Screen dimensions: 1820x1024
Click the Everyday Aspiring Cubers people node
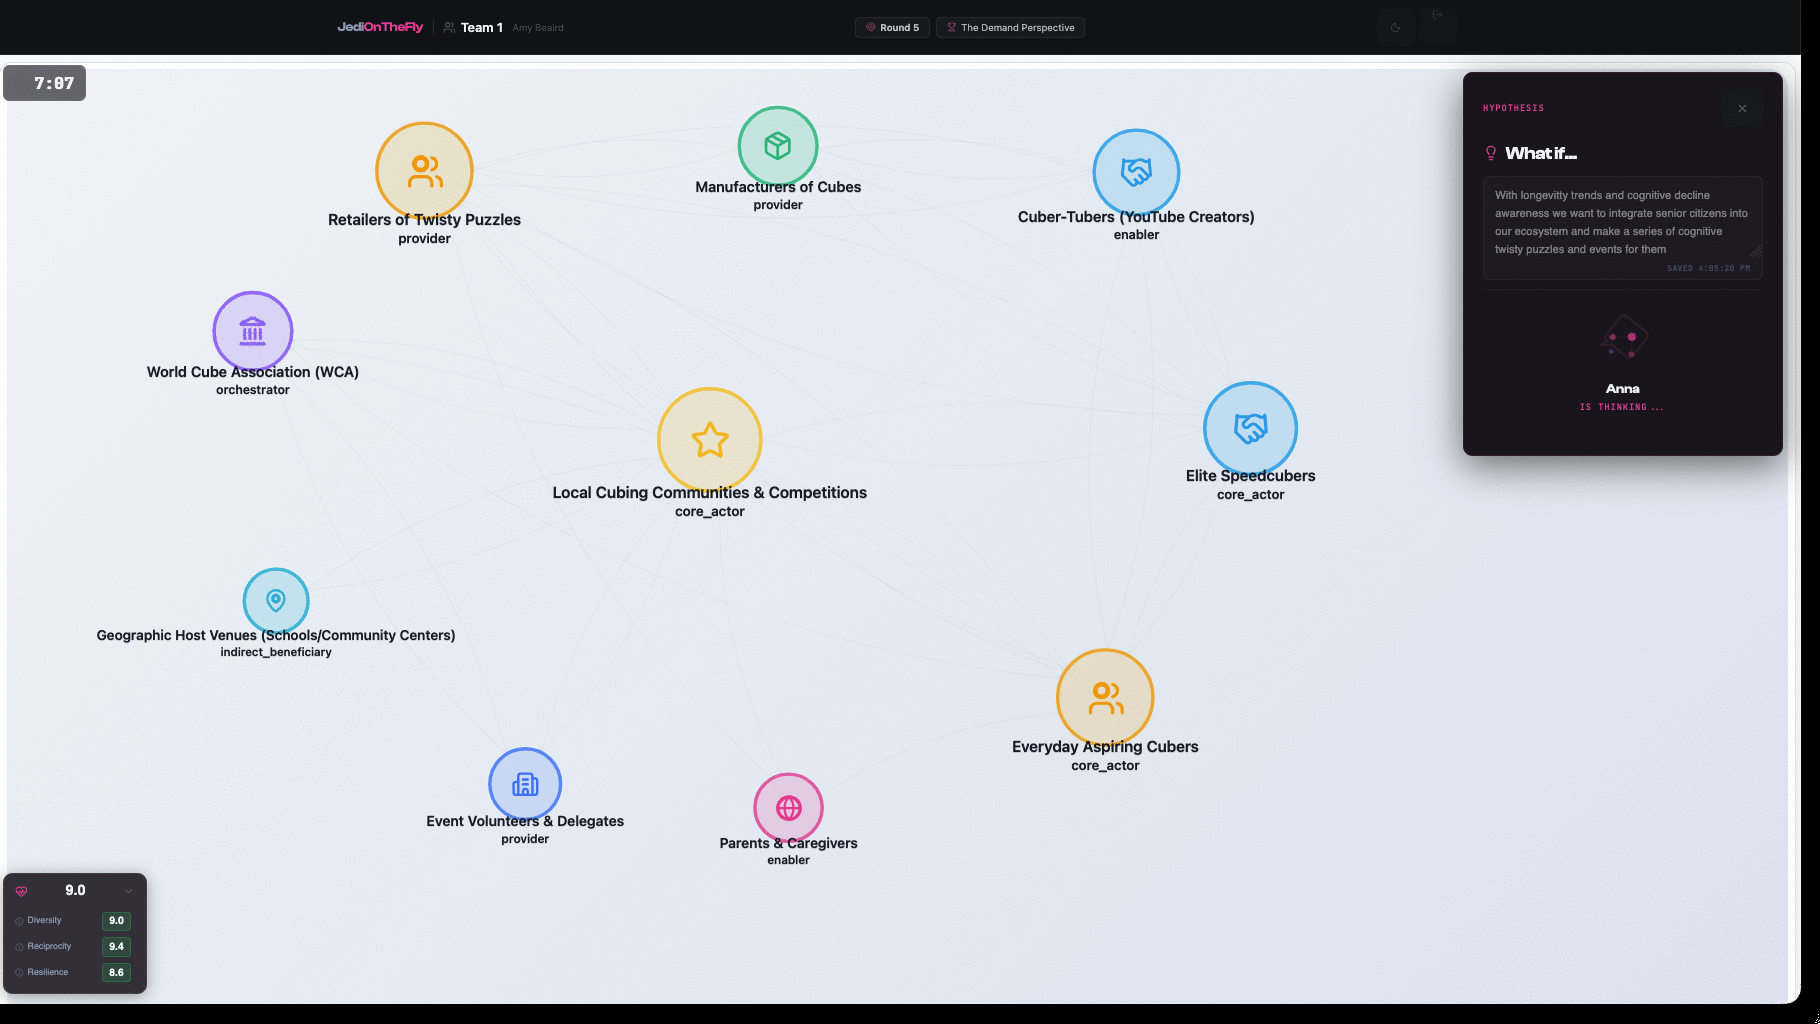pyautogui.click(x=1105, y=698)
